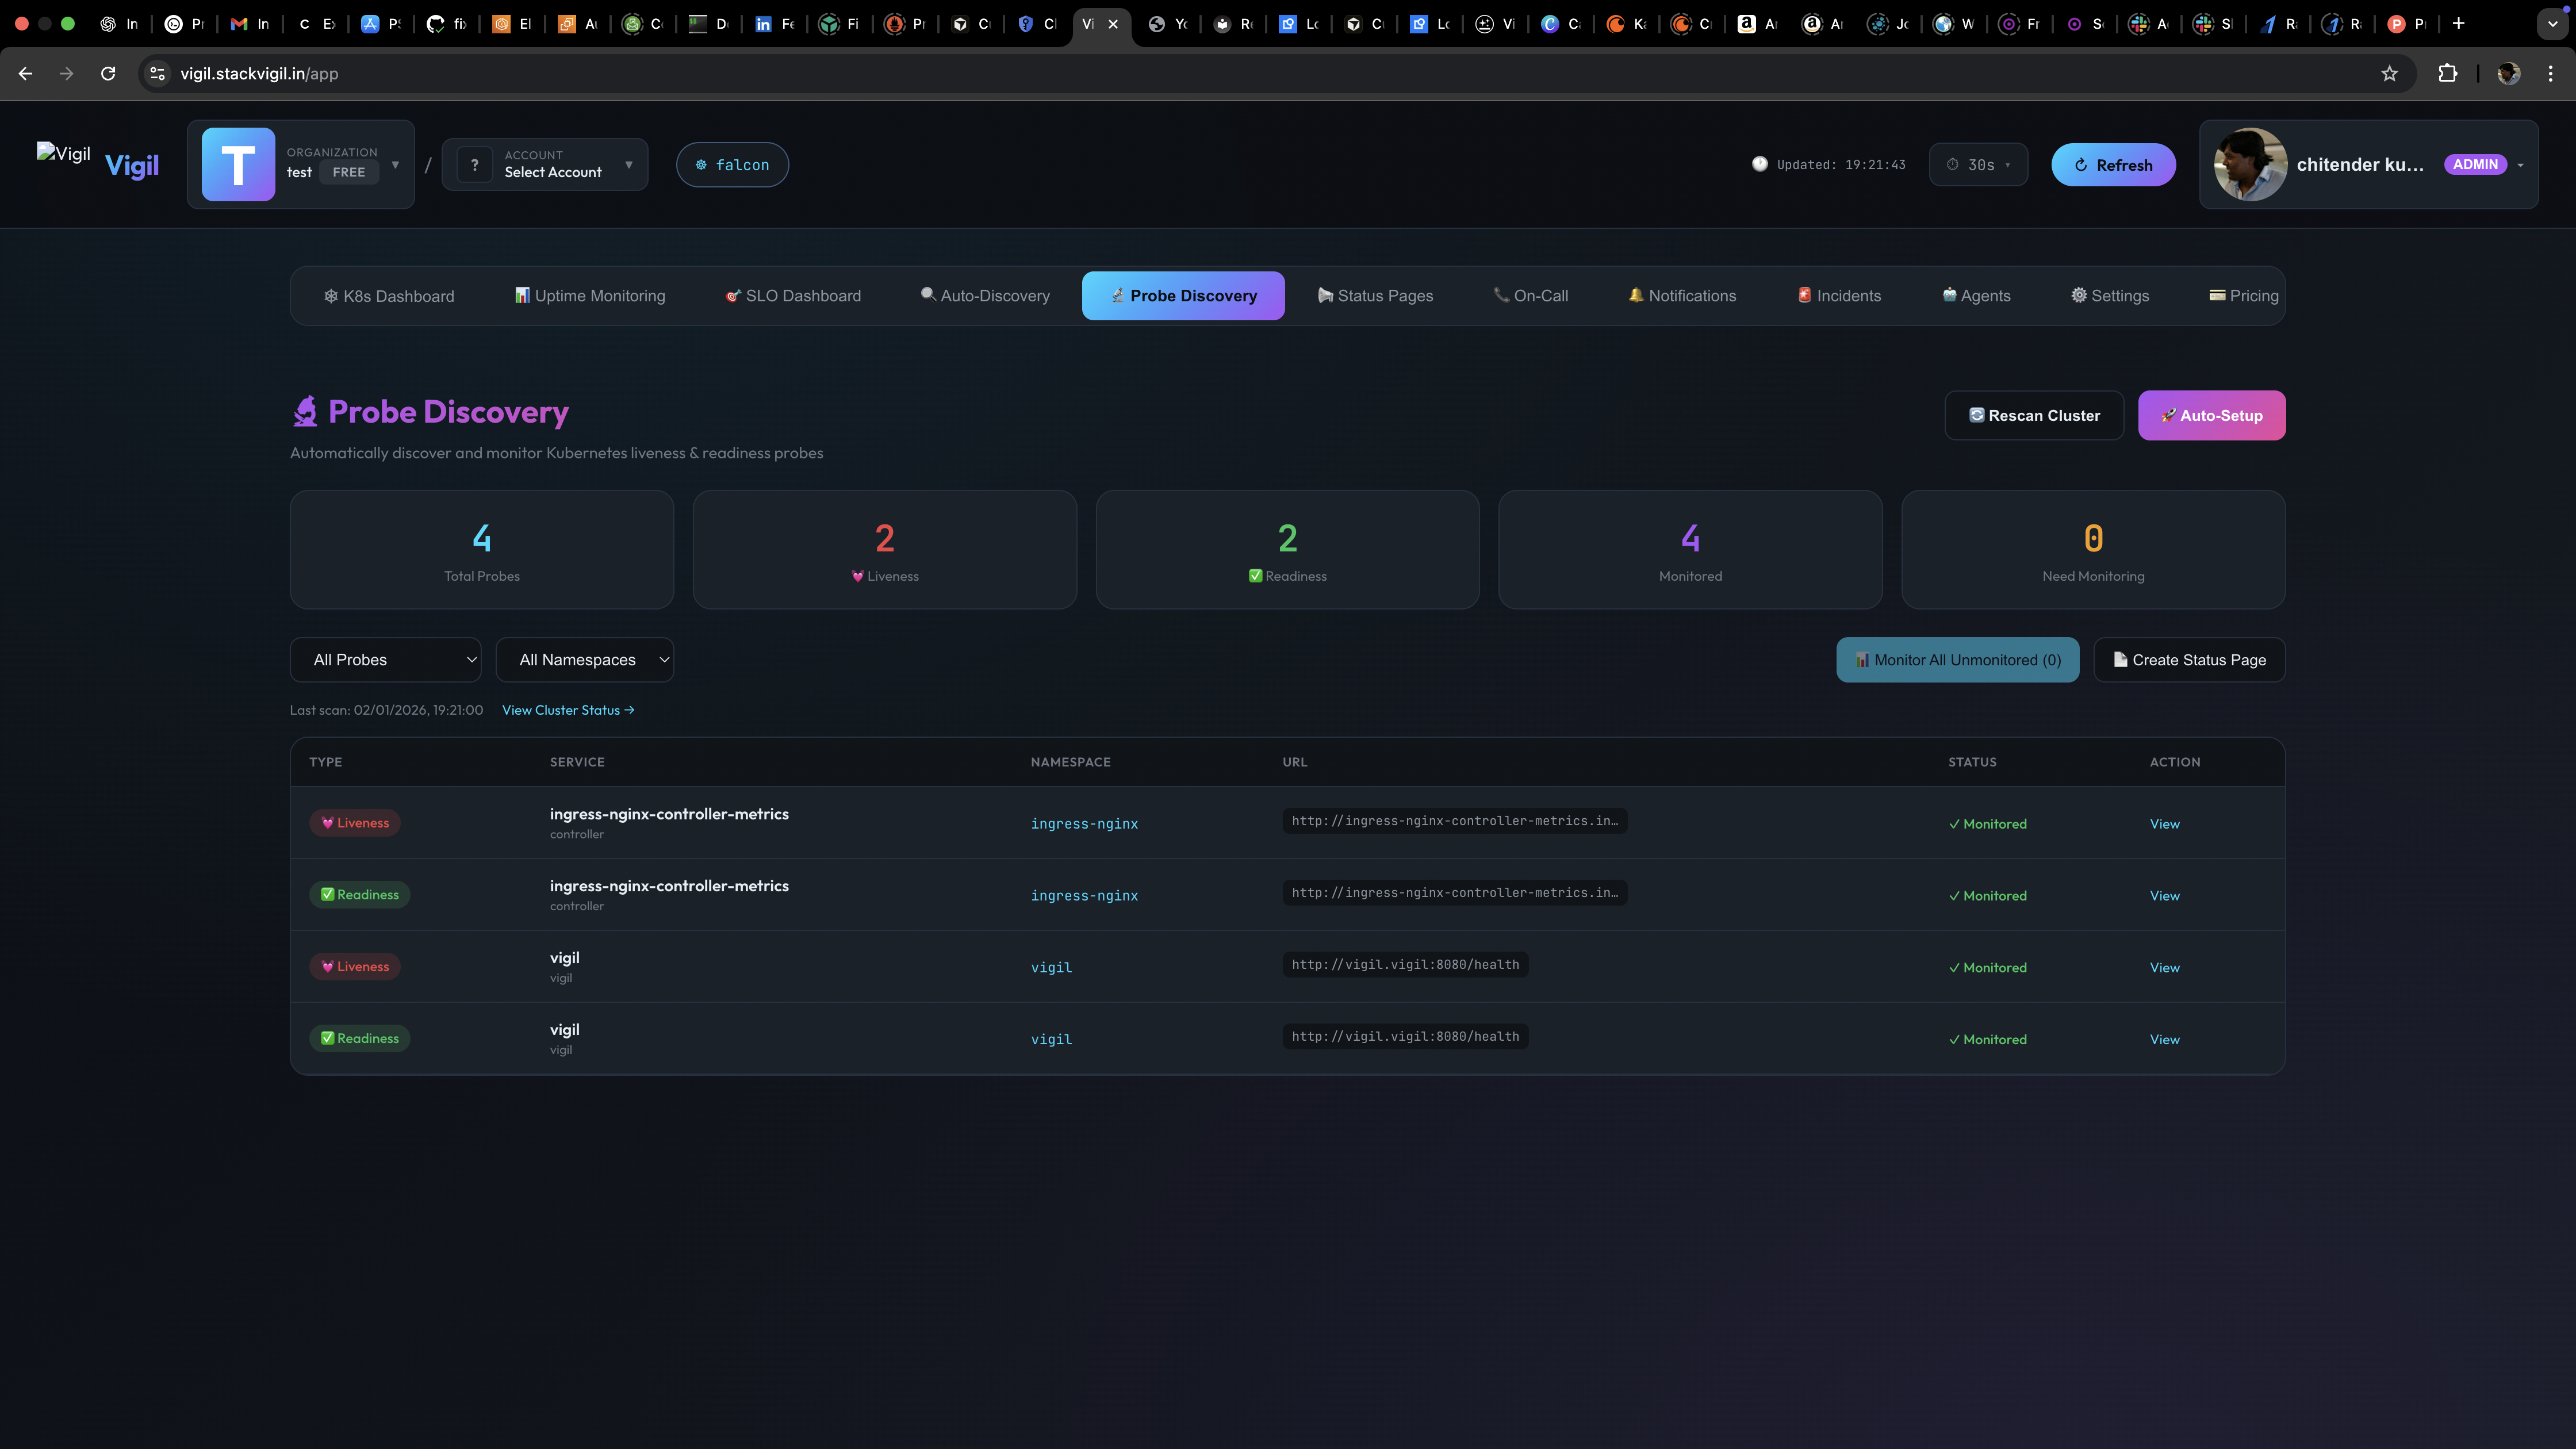Follow the View Cluster Status link
Viewport: 2576px width, 1449px height.
coord(567,710)
